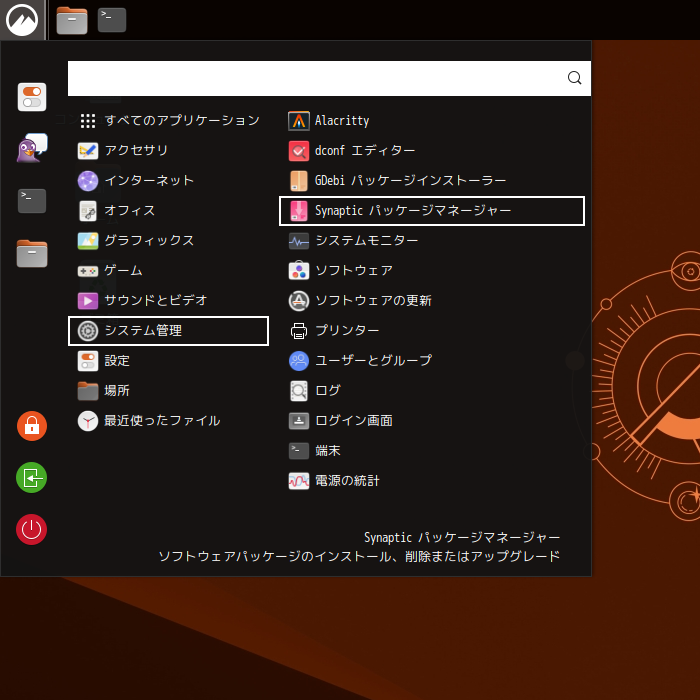Click the panel menu launcher button
Screen dimensions: 700x700
tap(22, 20)
